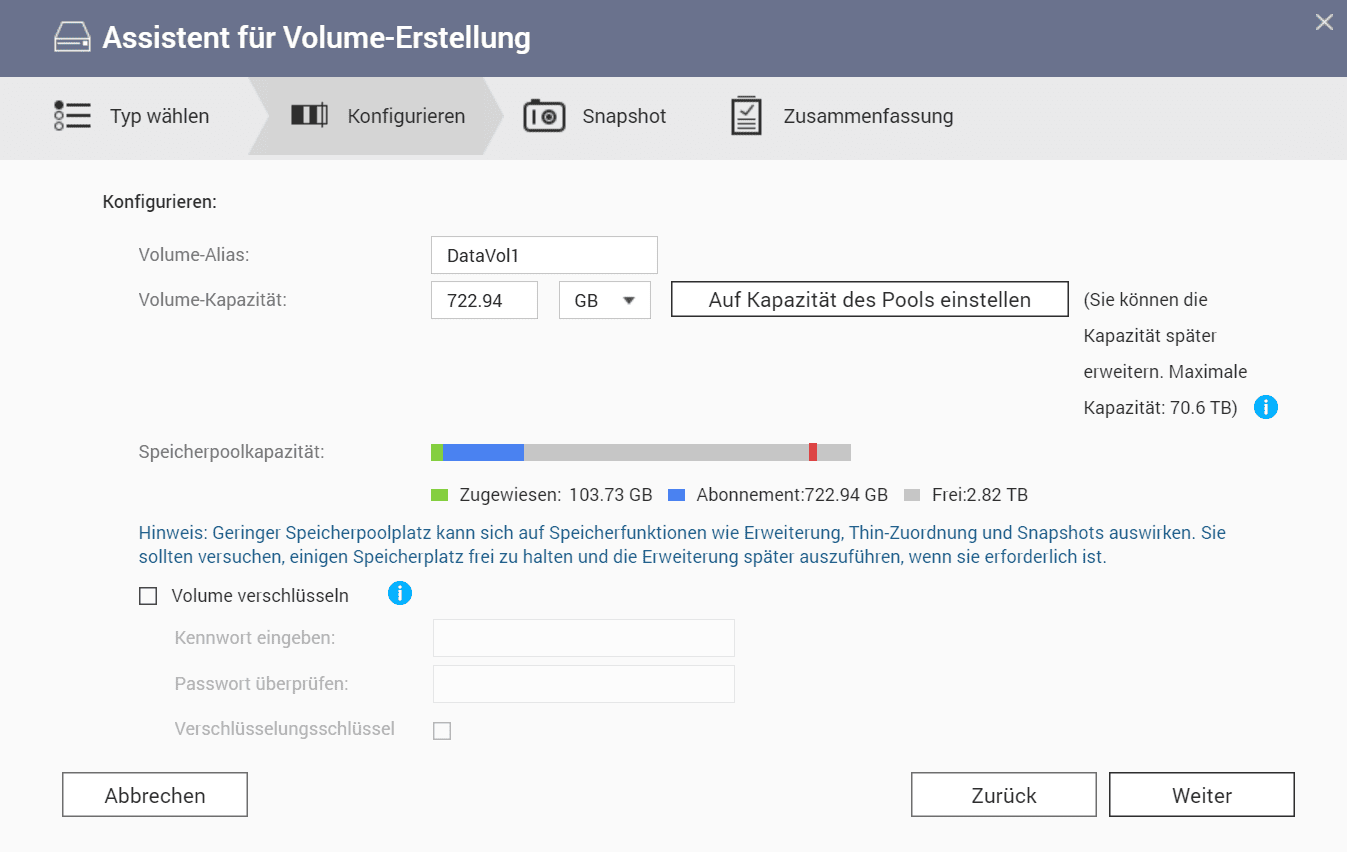Viewport: 1347px width, 852px height.
Task: Focus the Volume-Alias text field
Action: point(544,255)
